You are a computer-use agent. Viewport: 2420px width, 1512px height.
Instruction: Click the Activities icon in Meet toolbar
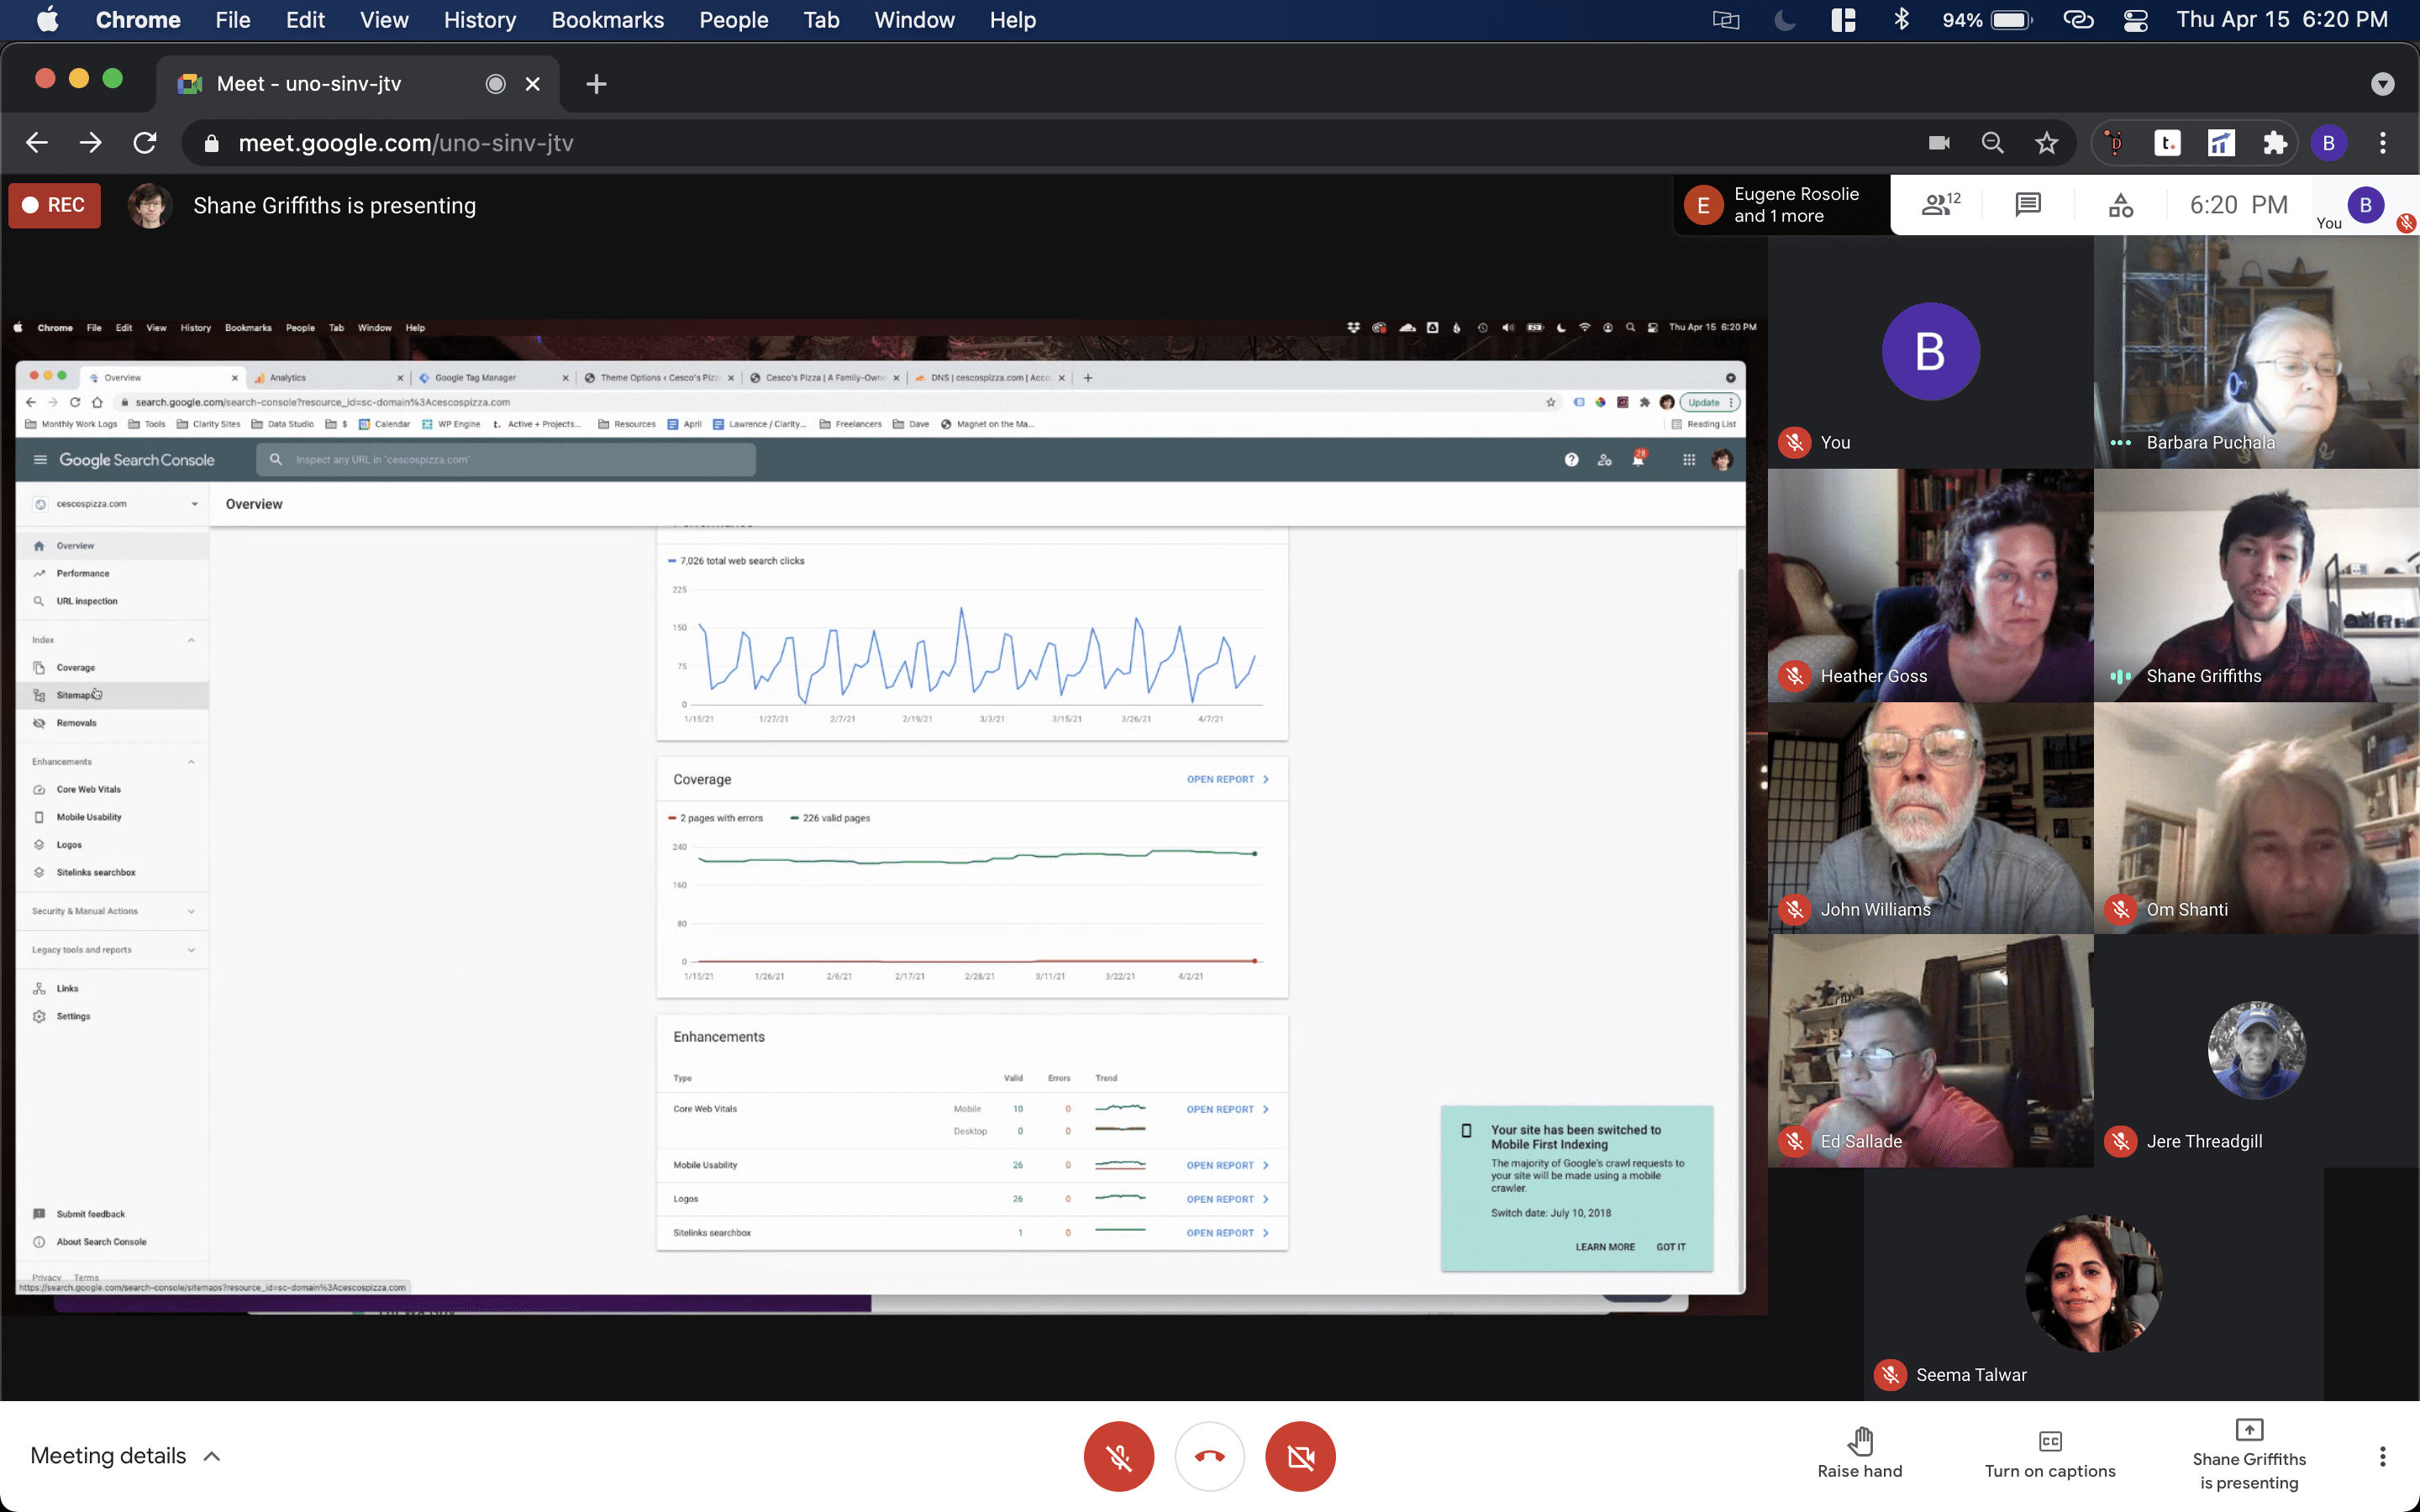pos(2118,204)
